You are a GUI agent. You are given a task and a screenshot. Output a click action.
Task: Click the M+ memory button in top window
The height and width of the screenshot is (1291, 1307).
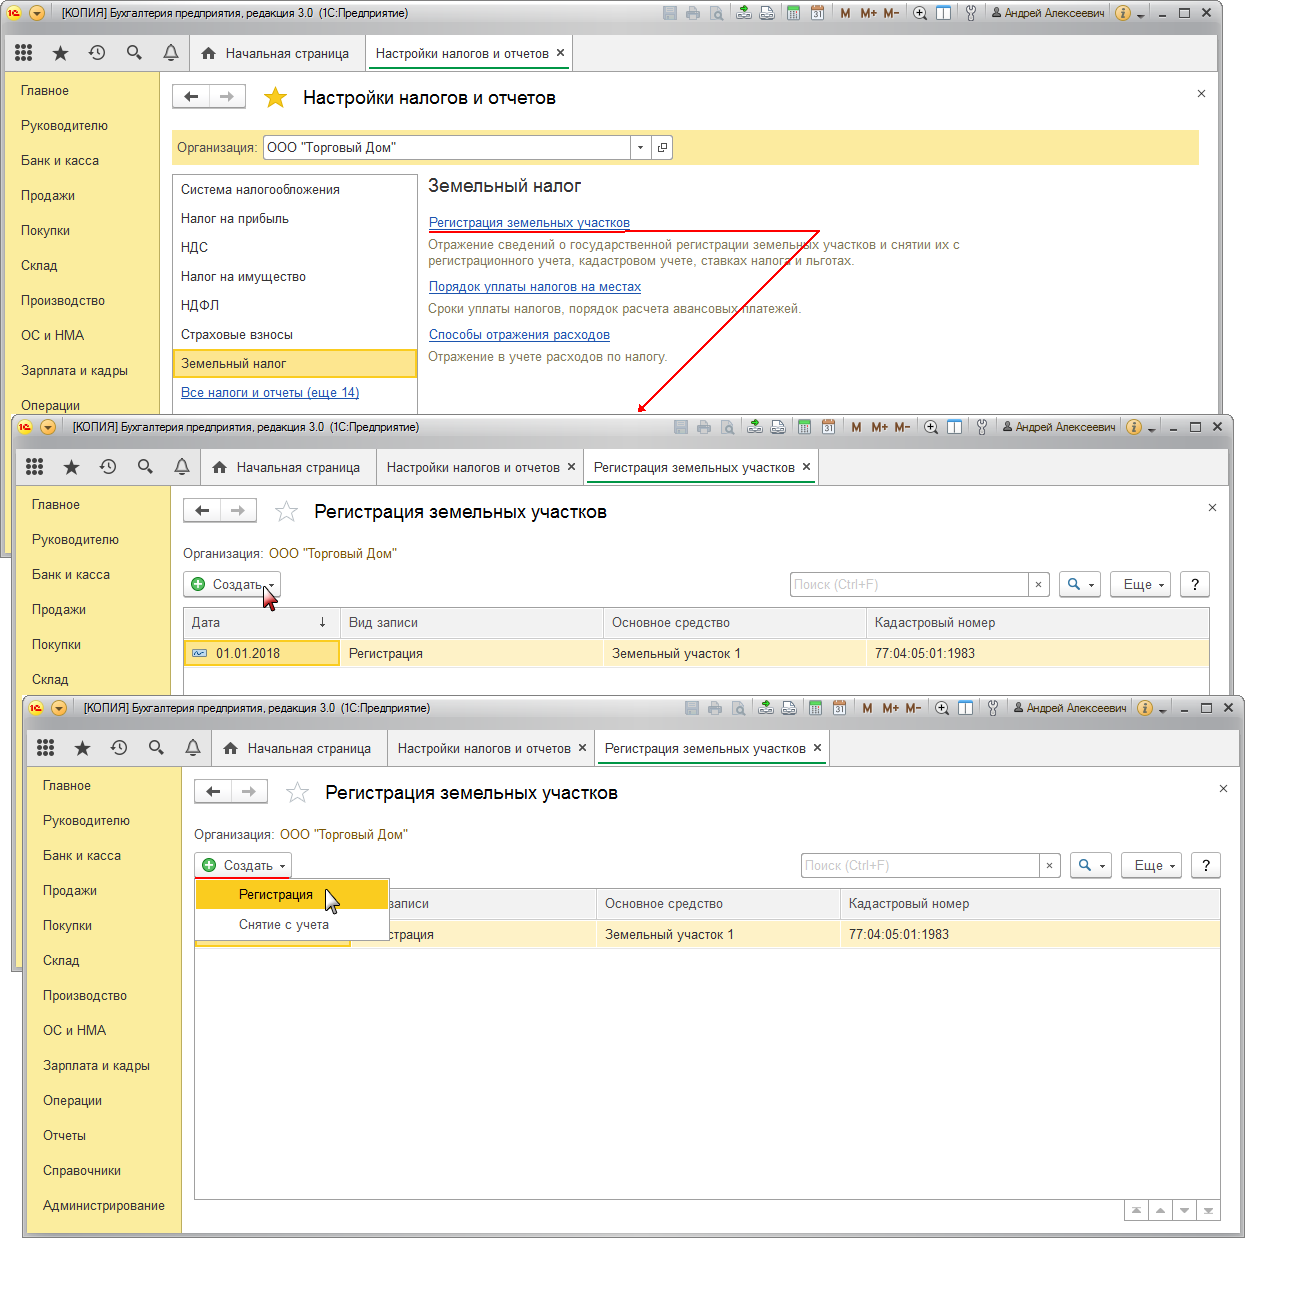[x=868, y=13]
